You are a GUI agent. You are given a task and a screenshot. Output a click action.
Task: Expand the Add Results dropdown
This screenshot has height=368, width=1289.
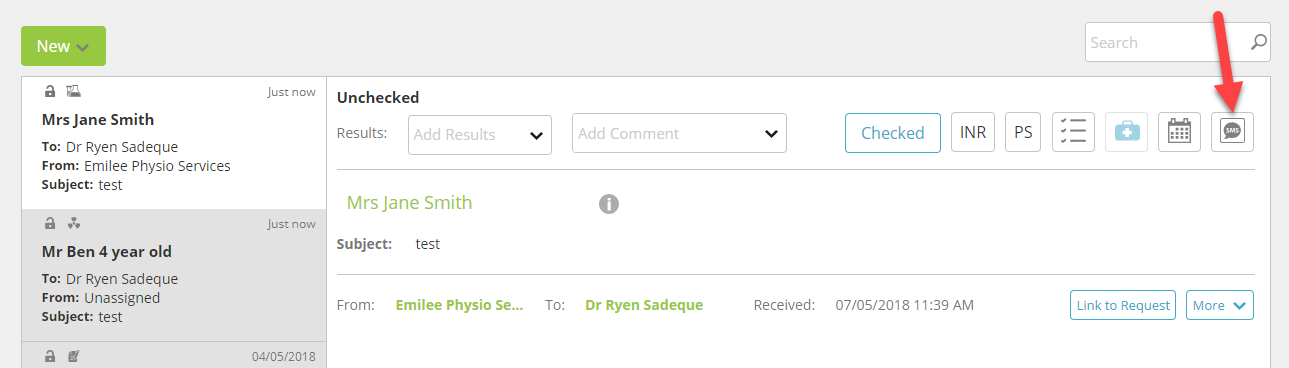[480, 134]
